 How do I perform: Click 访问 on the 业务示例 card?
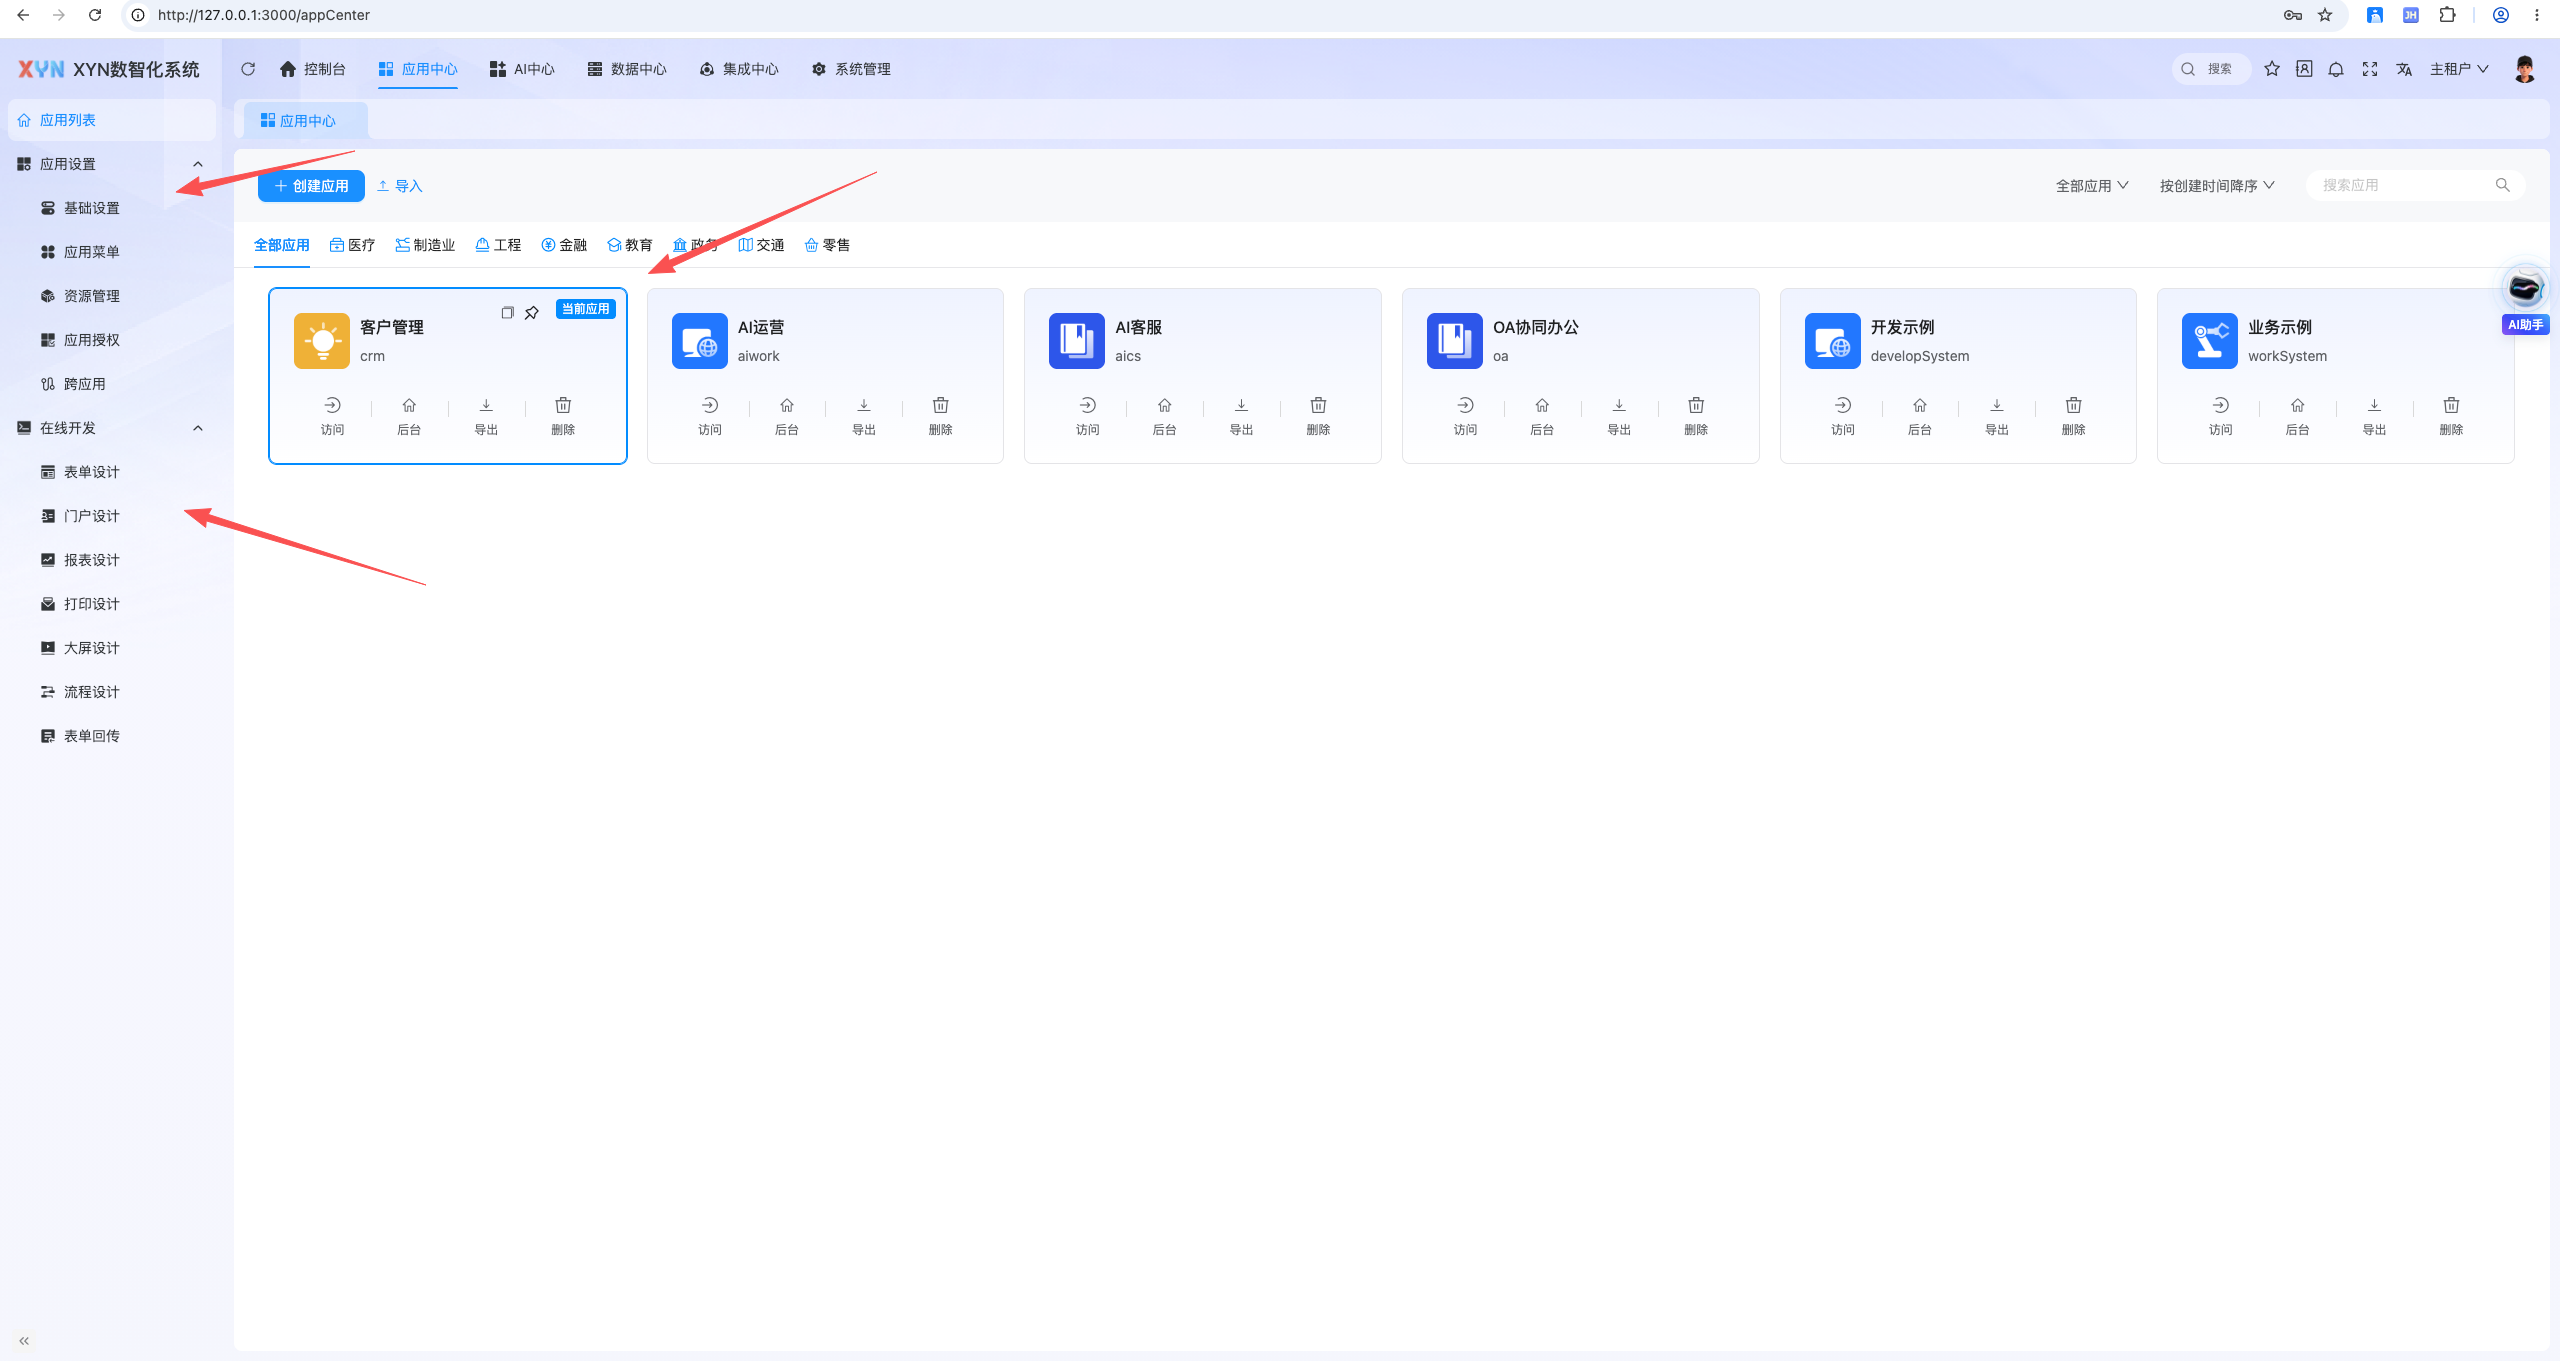pos(2220,416)
